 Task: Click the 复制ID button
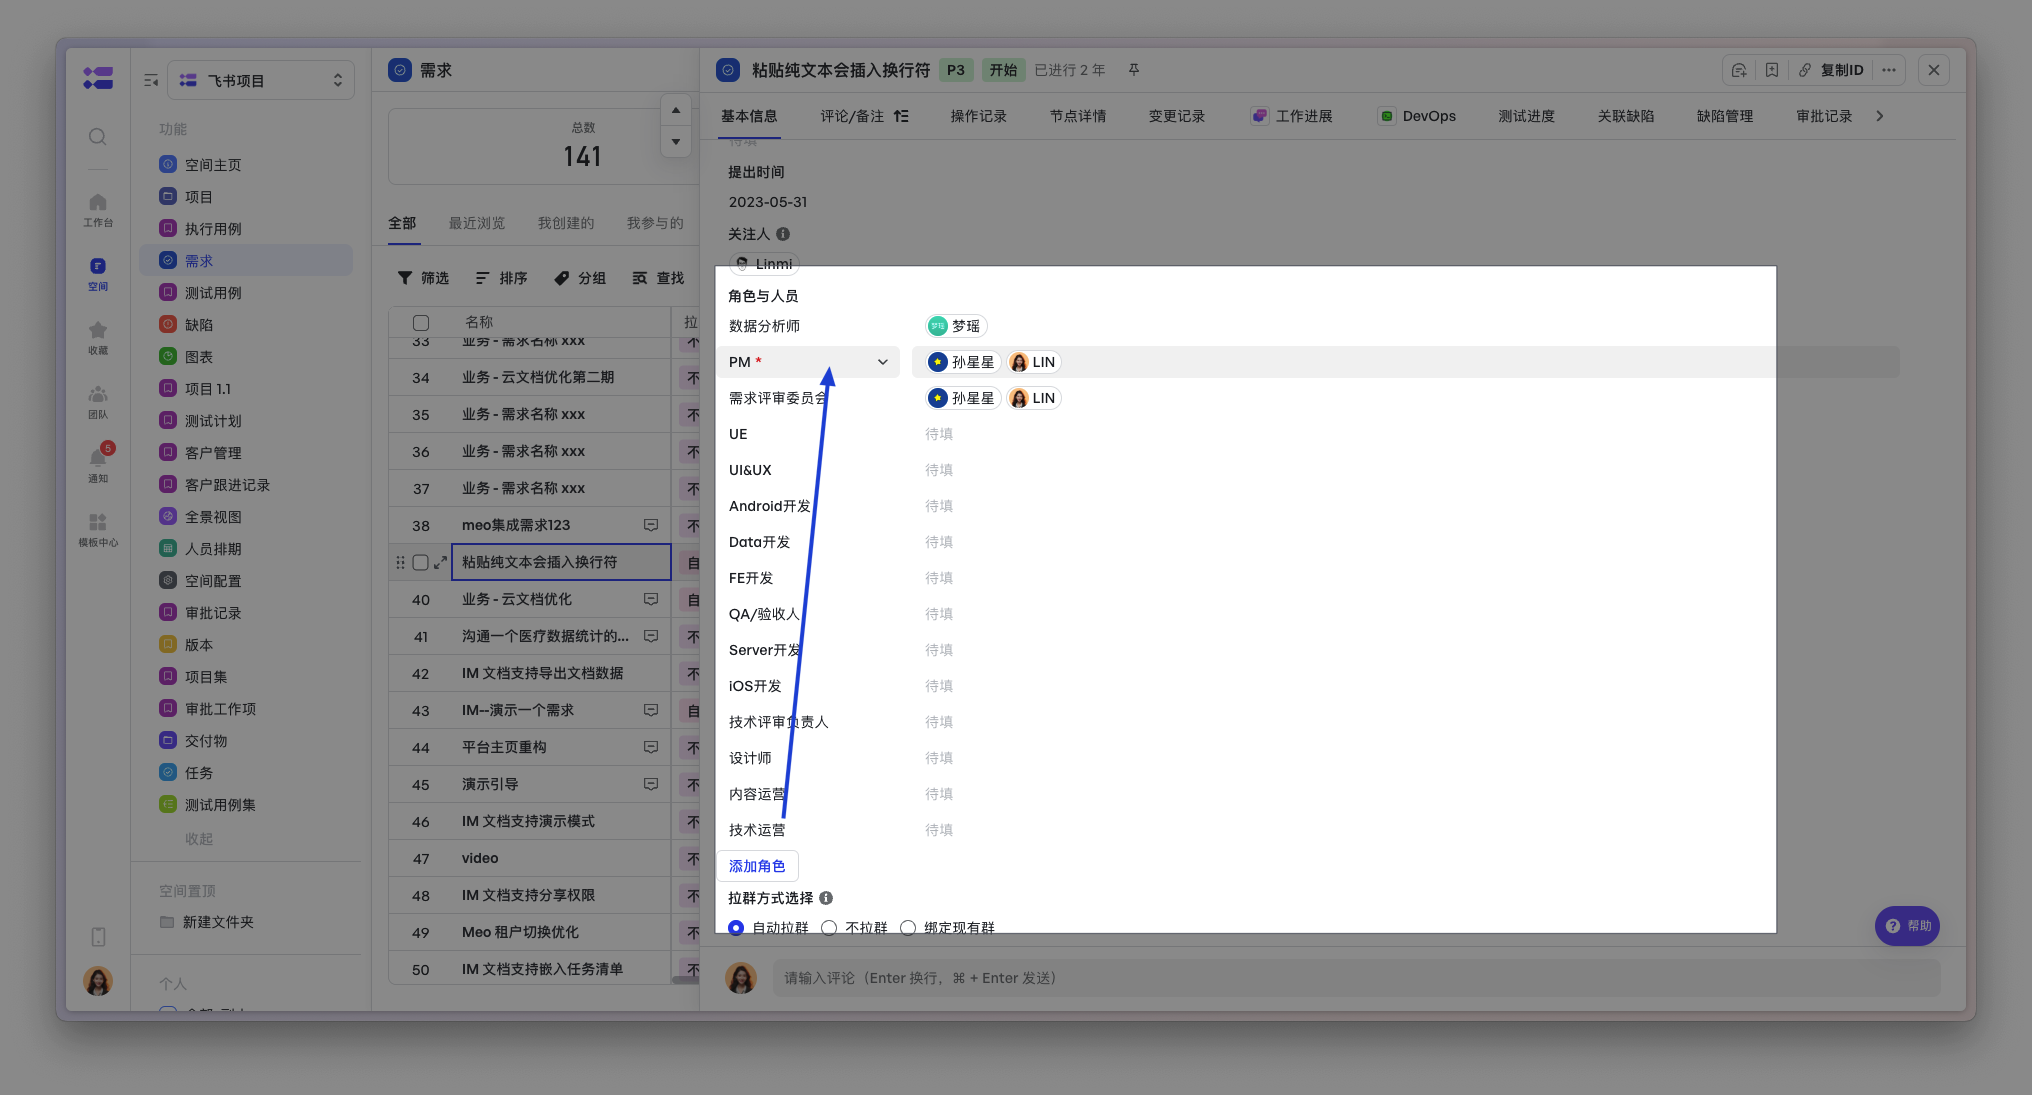[x=1831, y=70]
